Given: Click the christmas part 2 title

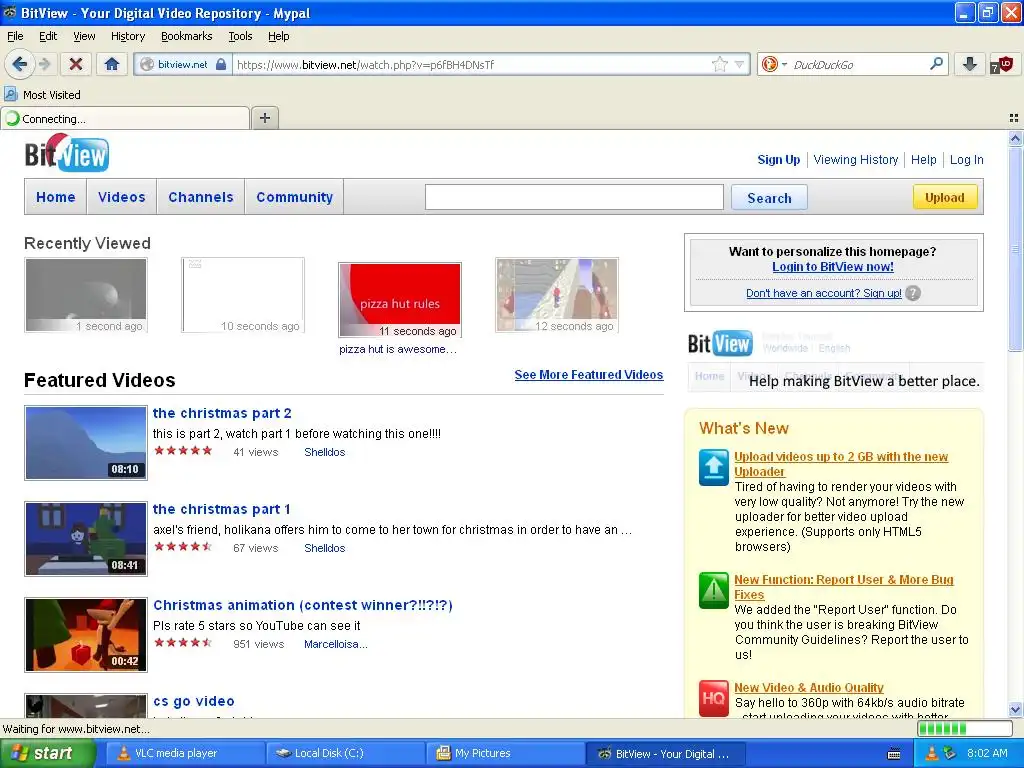Looking at the screenshot, I should pyautogui.click(x=222, y=413).
